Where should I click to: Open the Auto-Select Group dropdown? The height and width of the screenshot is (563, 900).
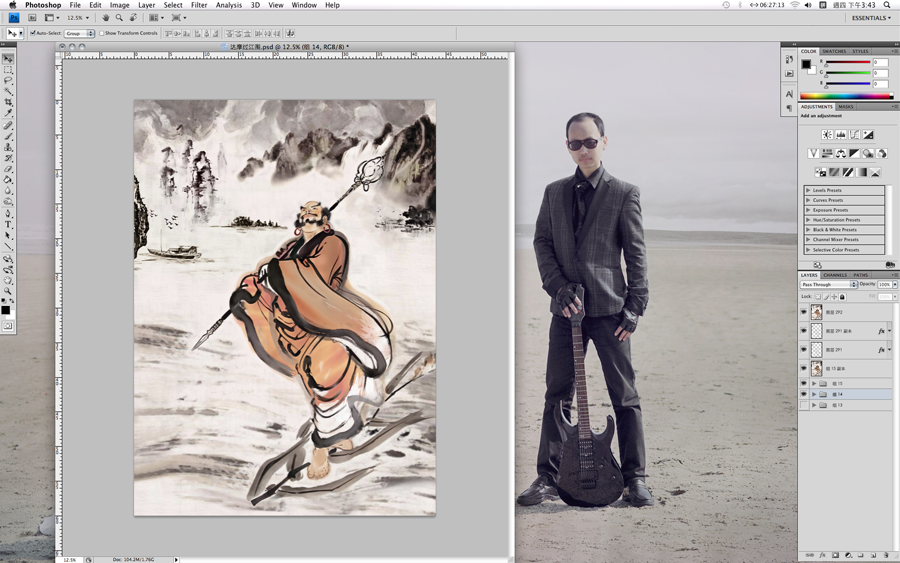[x=79, y=33]
